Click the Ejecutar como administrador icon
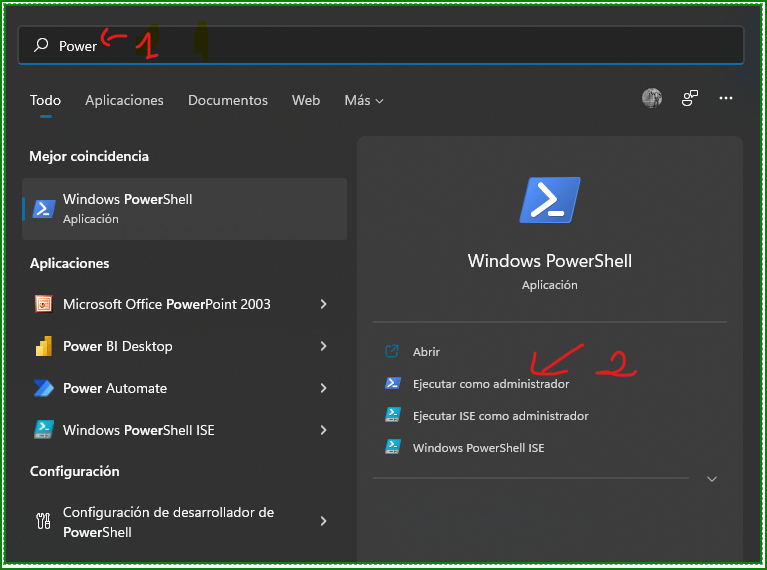Viewport: 767px width, 570px height. click(x=393, y=383)
